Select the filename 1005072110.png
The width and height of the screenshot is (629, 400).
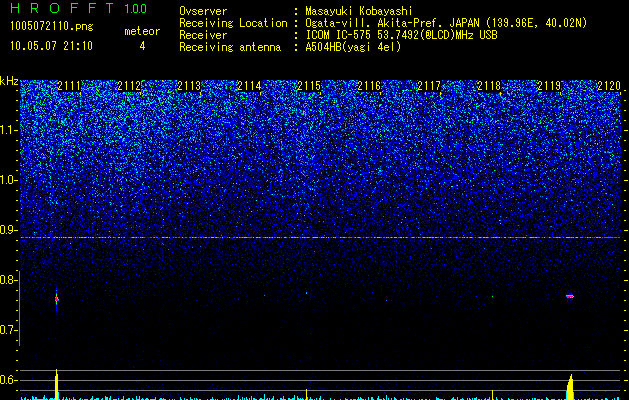(52, 26)
